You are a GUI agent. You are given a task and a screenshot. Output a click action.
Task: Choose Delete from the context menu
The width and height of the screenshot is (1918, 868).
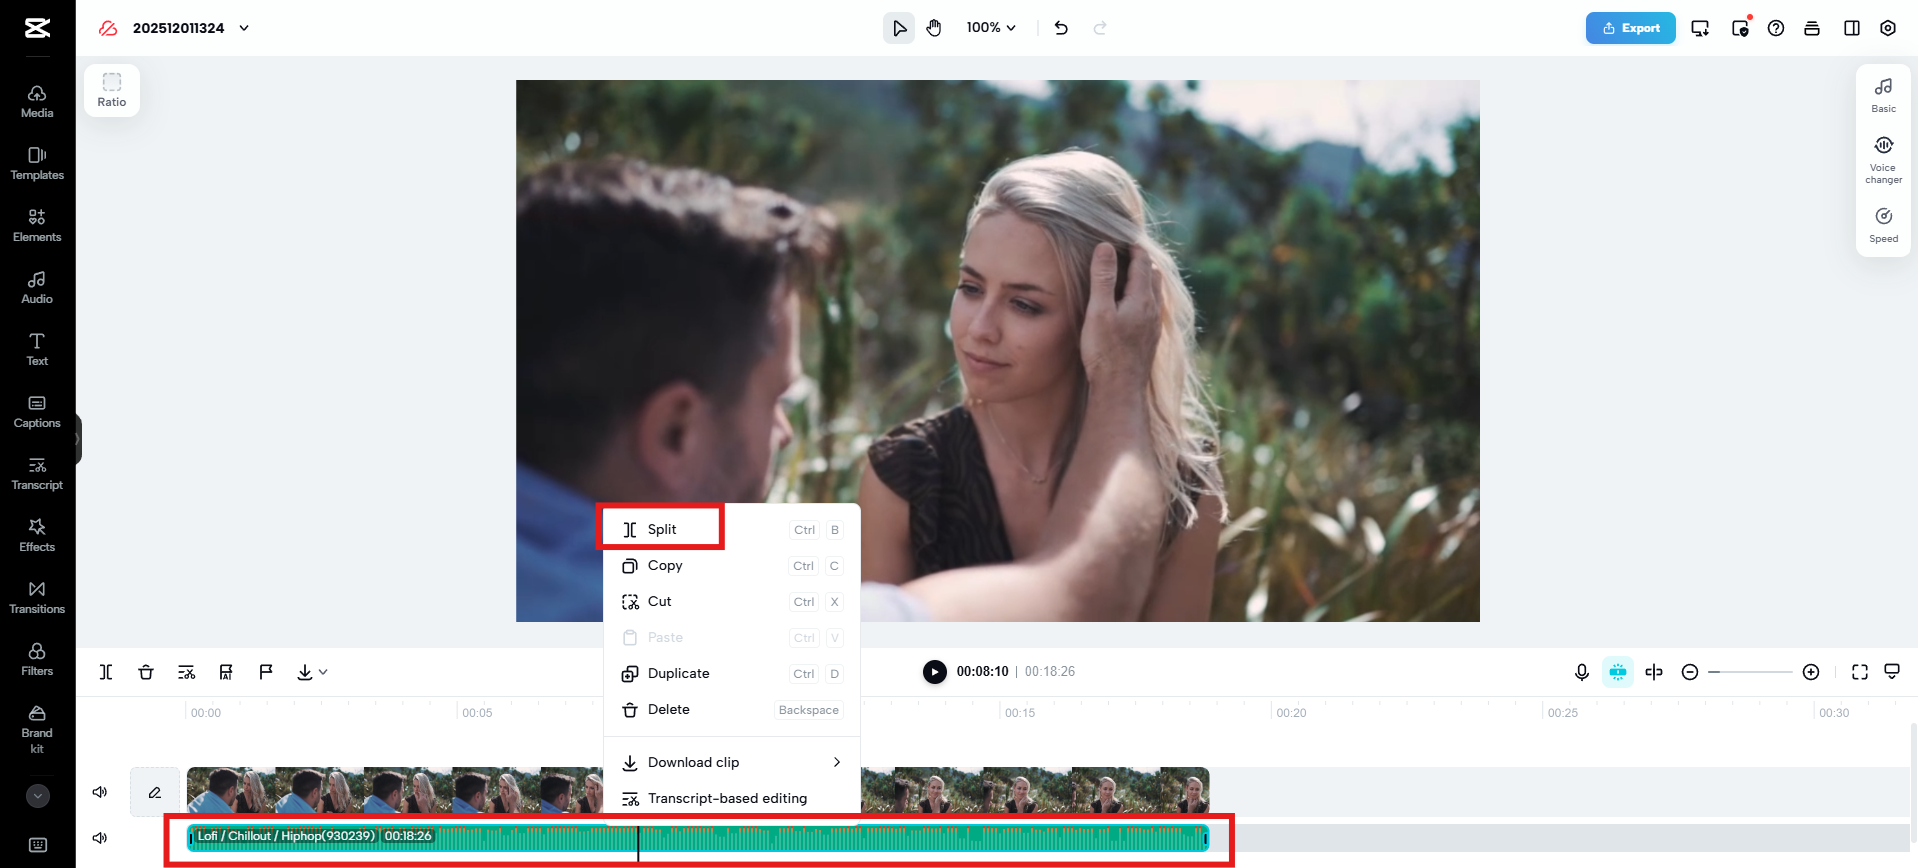(732, 709)
